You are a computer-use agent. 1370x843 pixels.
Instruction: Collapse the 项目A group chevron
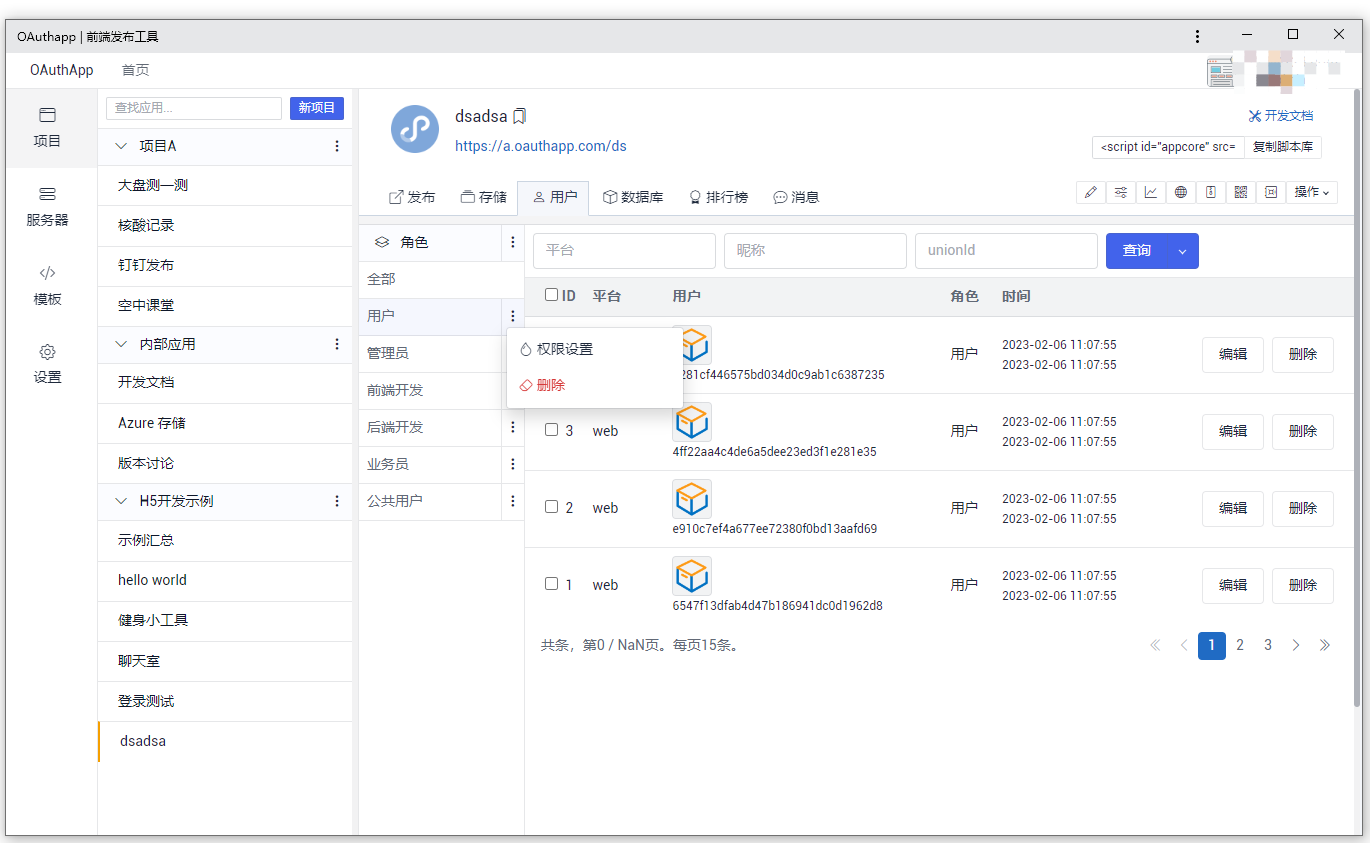click(122, 146)
